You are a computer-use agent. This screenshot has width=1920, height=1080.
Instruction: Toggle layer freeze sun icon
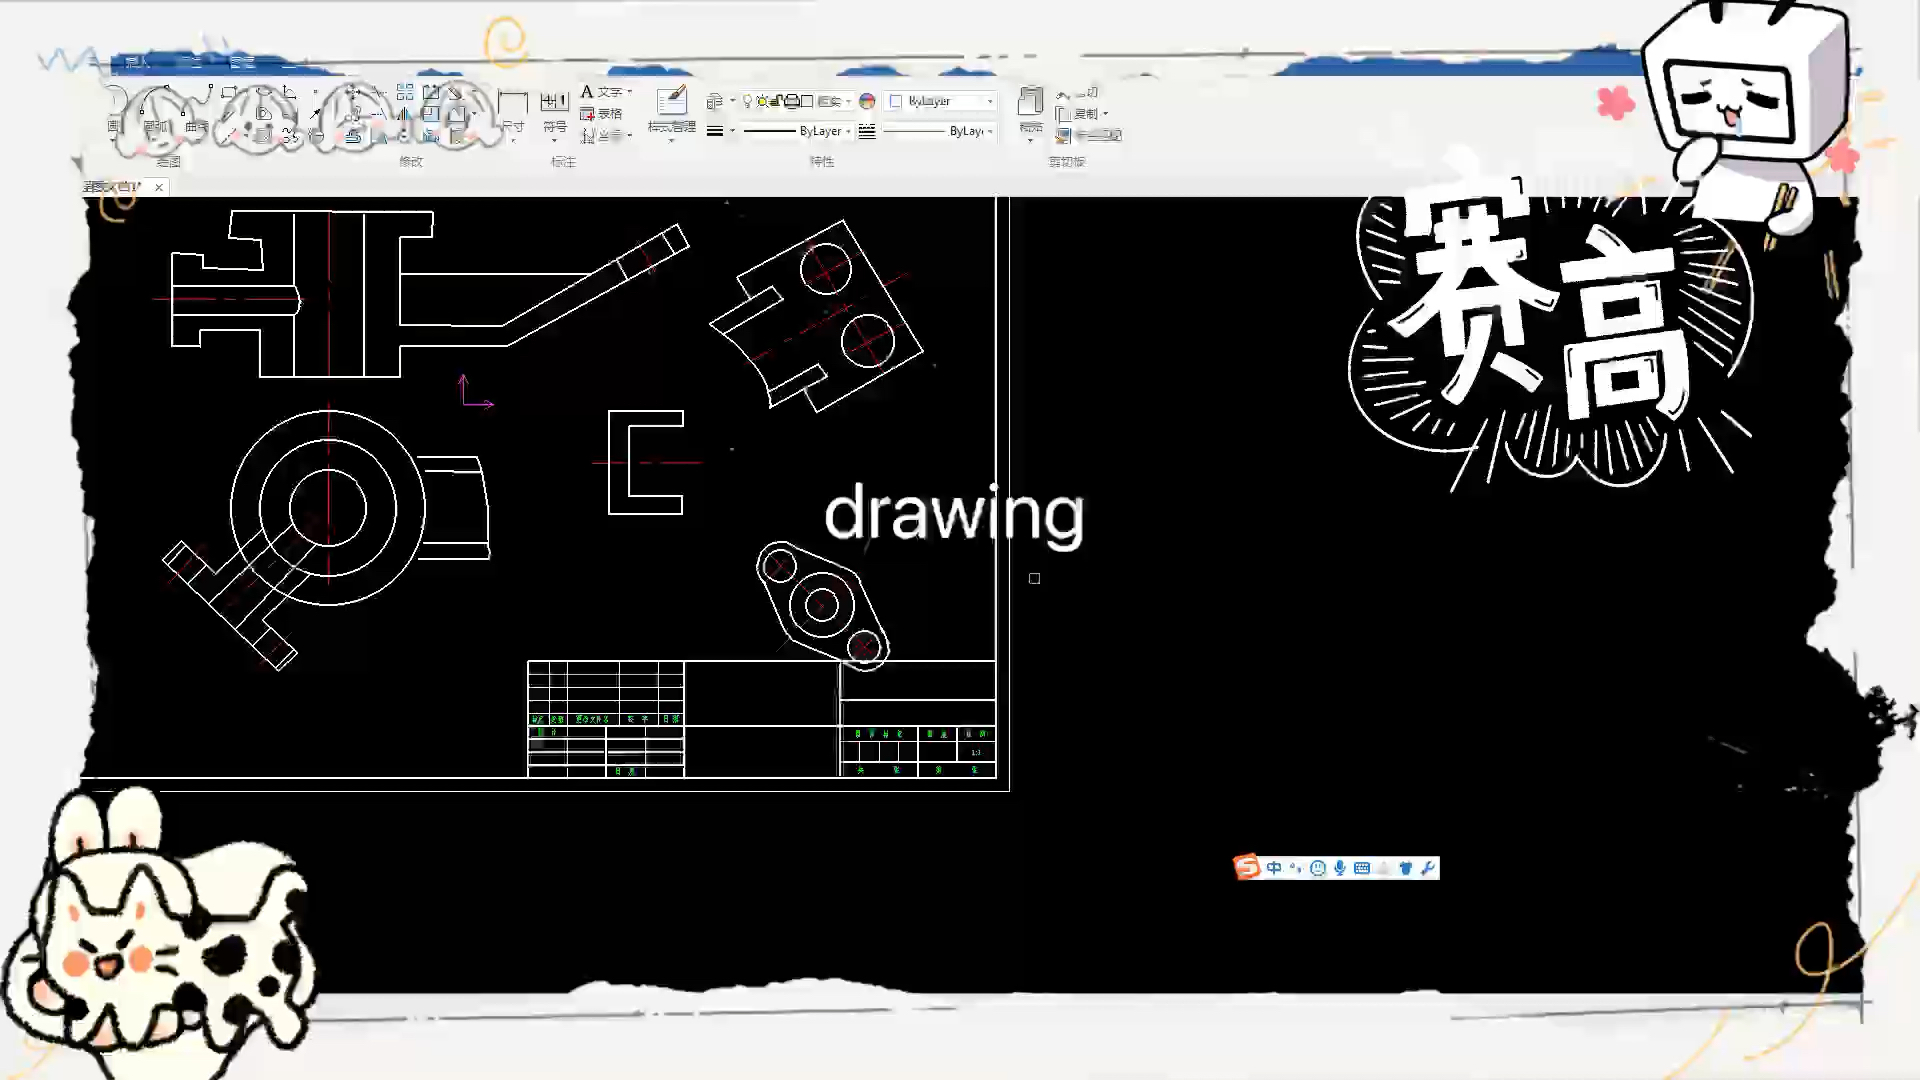click(762, 101)
